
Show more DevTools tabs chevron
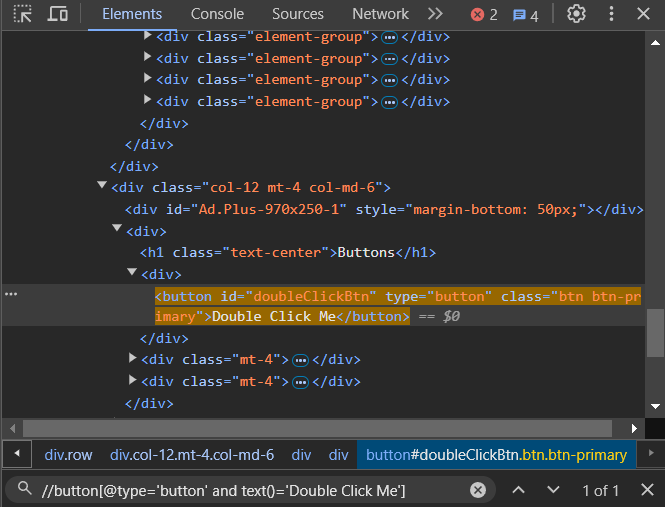pos(434,14)
